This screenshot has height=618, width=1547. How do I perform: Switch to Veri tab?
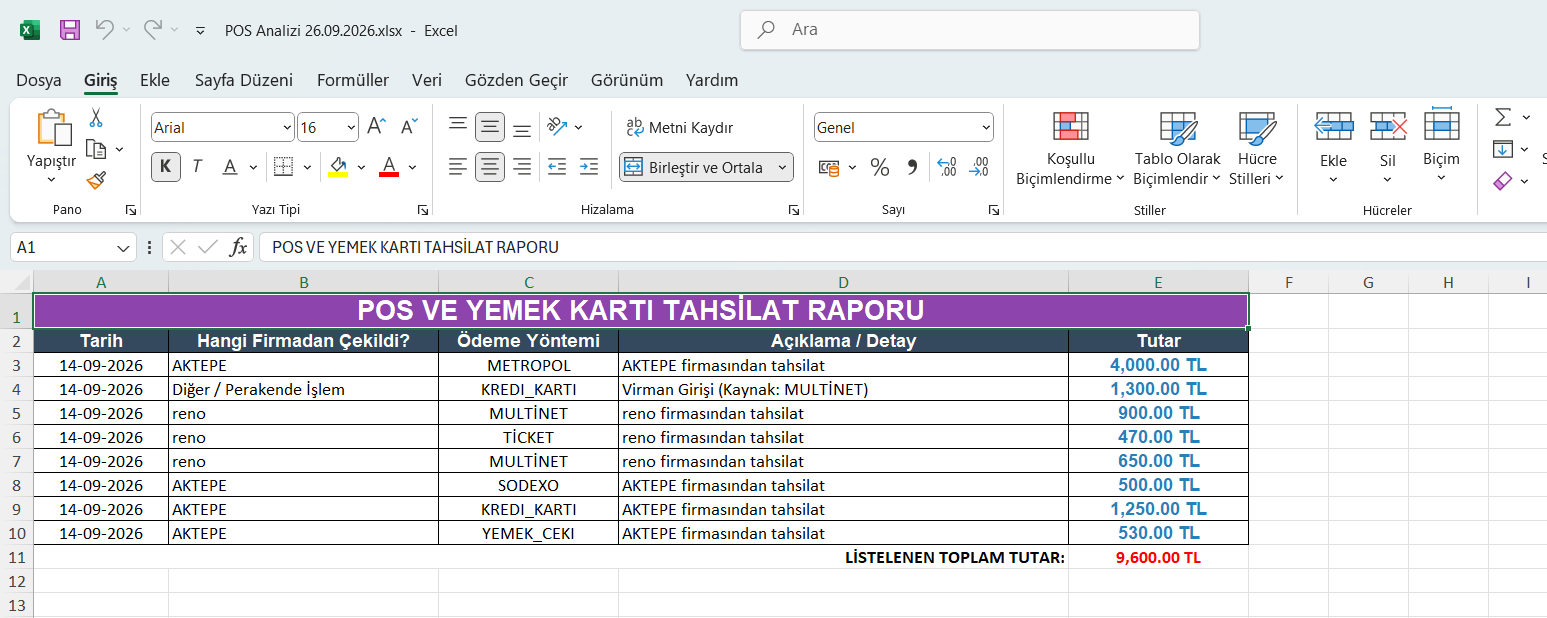[x=427, y=80]
